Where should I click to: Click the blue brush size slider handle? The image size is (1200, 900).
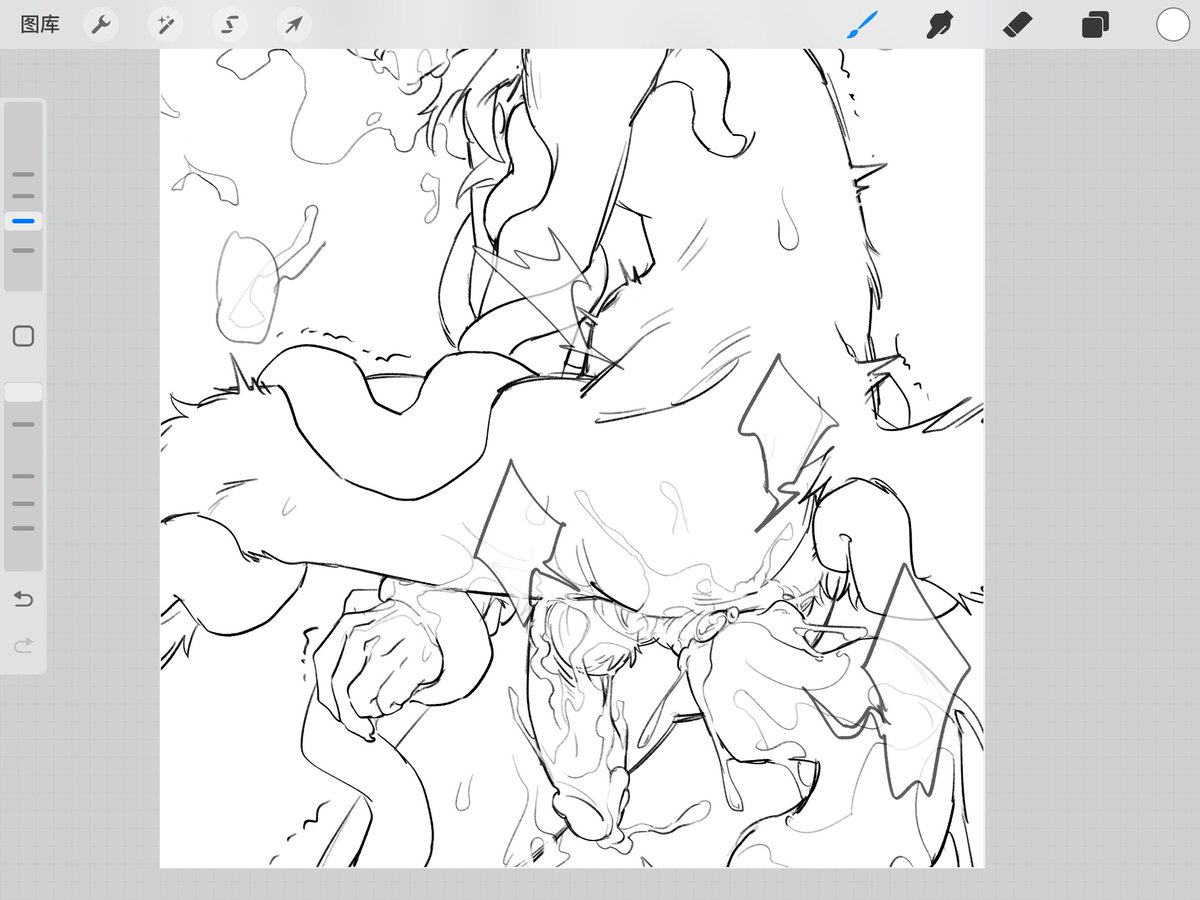23,221
